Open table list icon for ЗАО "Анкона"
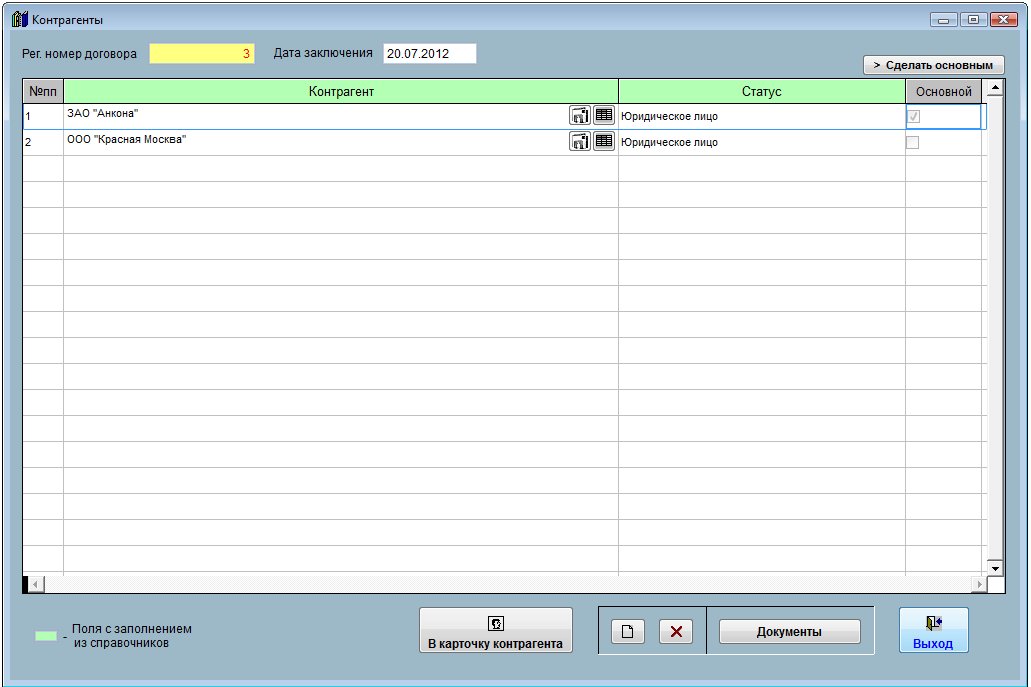This screenshot has width=1031, height=687. click(x=604, y=116)
